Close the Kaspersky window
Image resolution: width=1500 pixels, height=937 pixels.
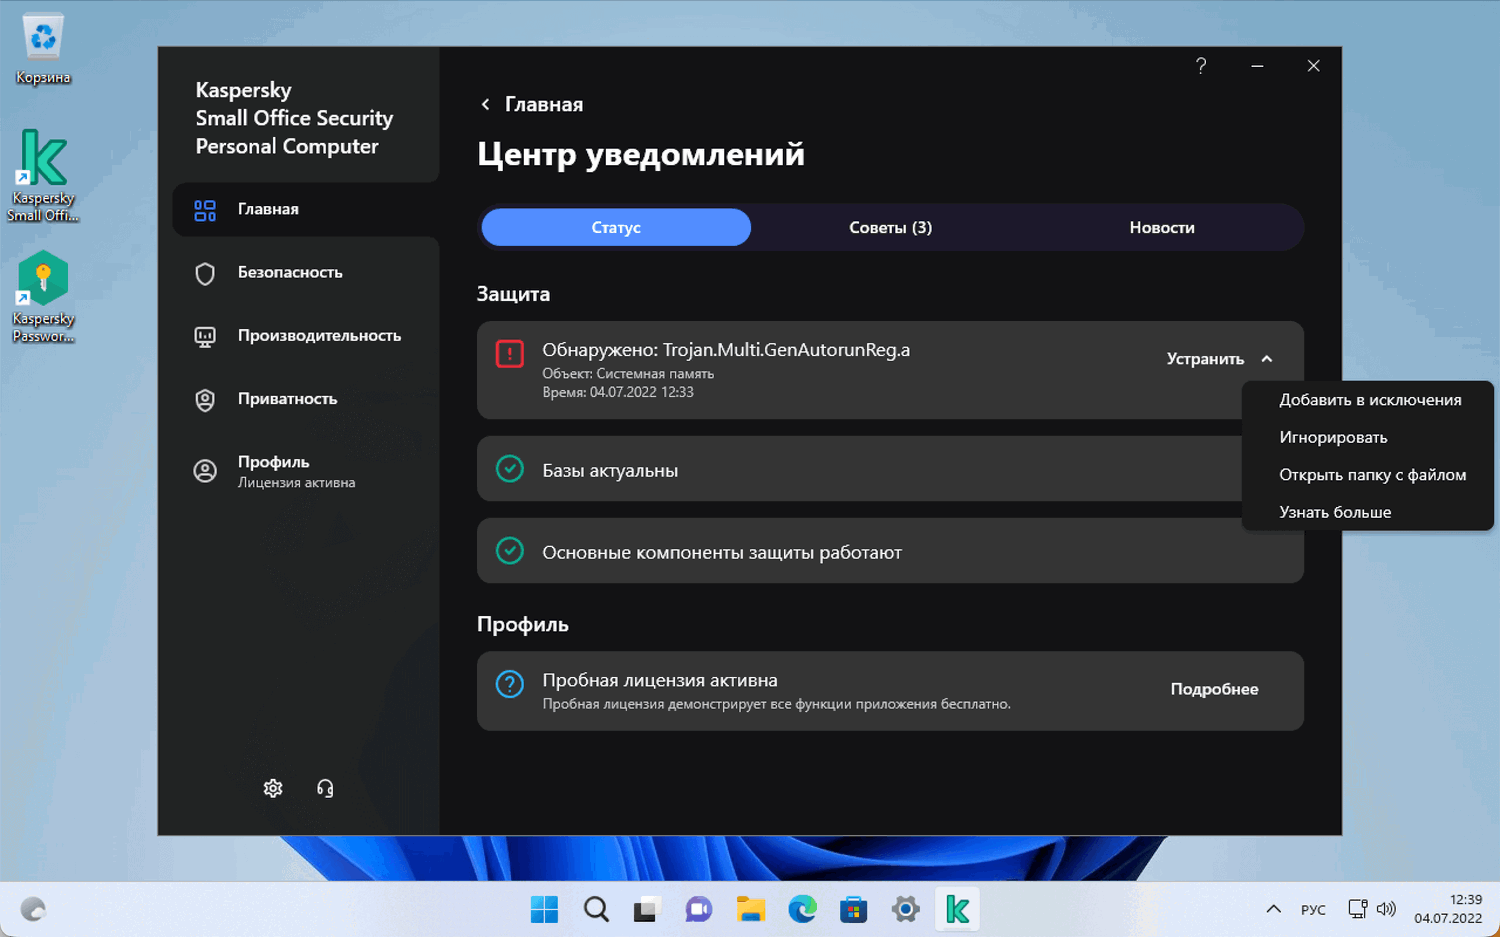click(1313, 66)
